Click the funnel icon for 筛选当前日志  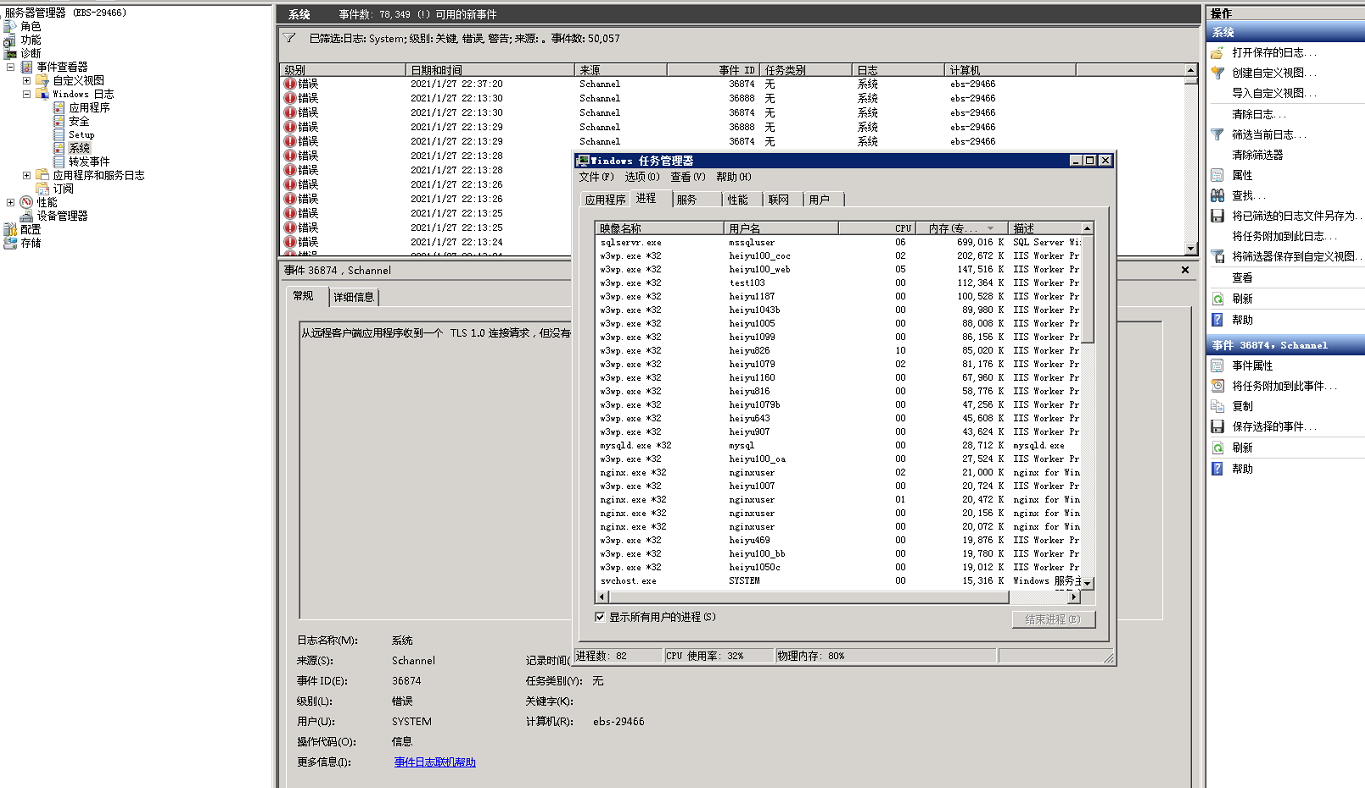pos(1217,134)
